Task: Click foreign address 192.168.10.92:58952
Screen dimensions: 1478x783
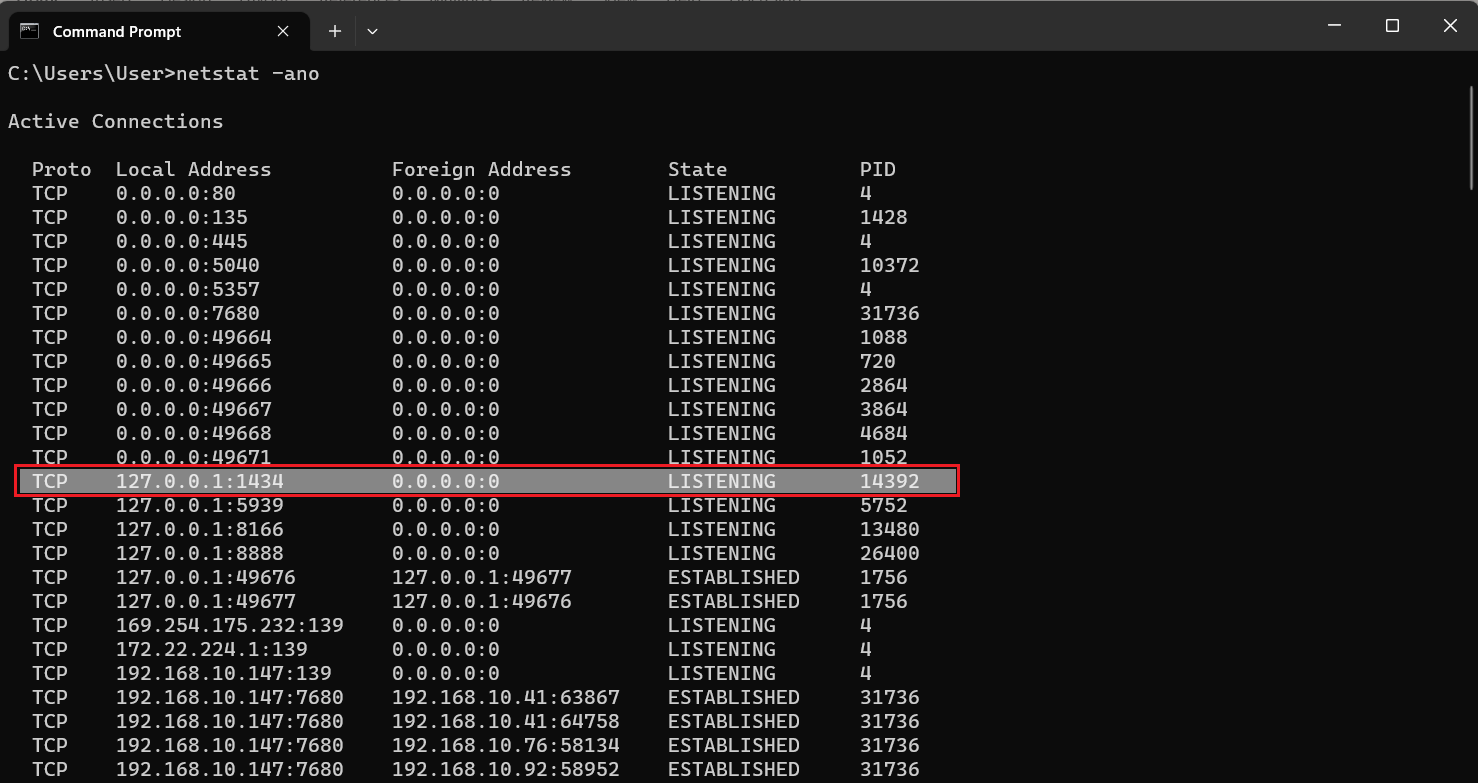Action: (506, 769)
